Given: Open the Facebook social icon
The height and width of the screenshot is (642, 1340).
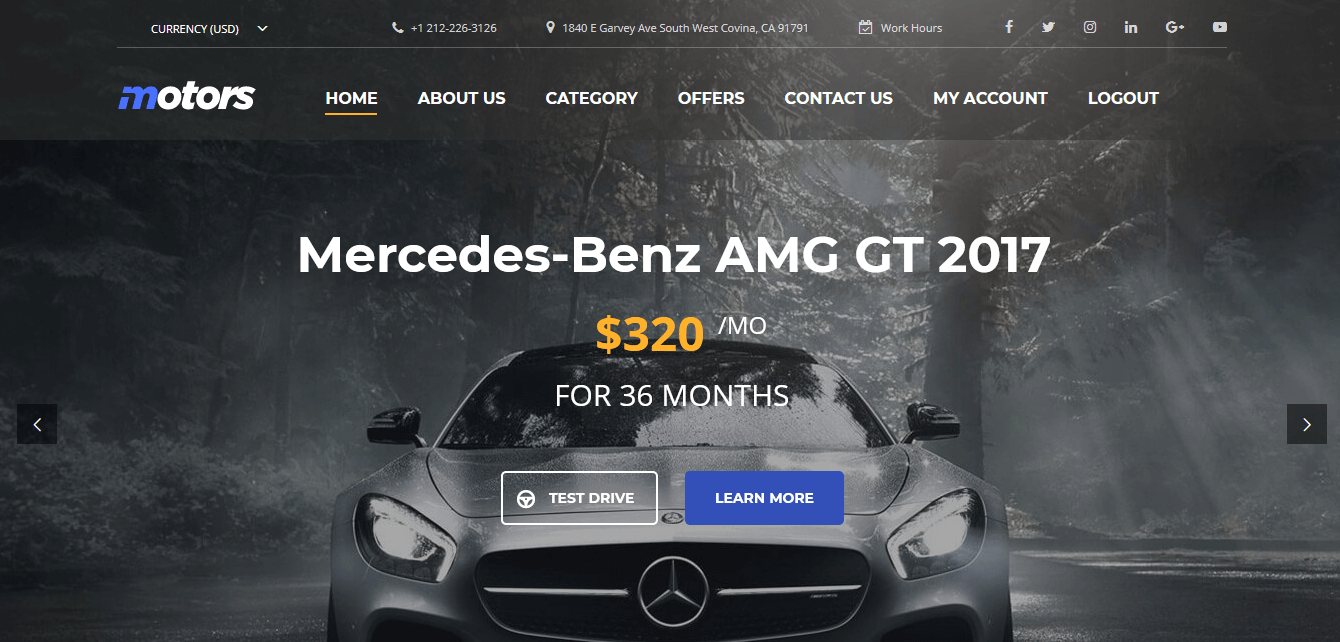Looking at the screenshot, I should (x=1009, y=27).
